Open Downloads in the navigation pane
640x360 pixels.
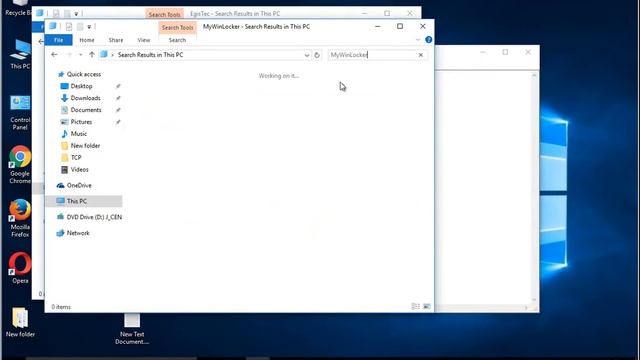[x=85, y=98]
